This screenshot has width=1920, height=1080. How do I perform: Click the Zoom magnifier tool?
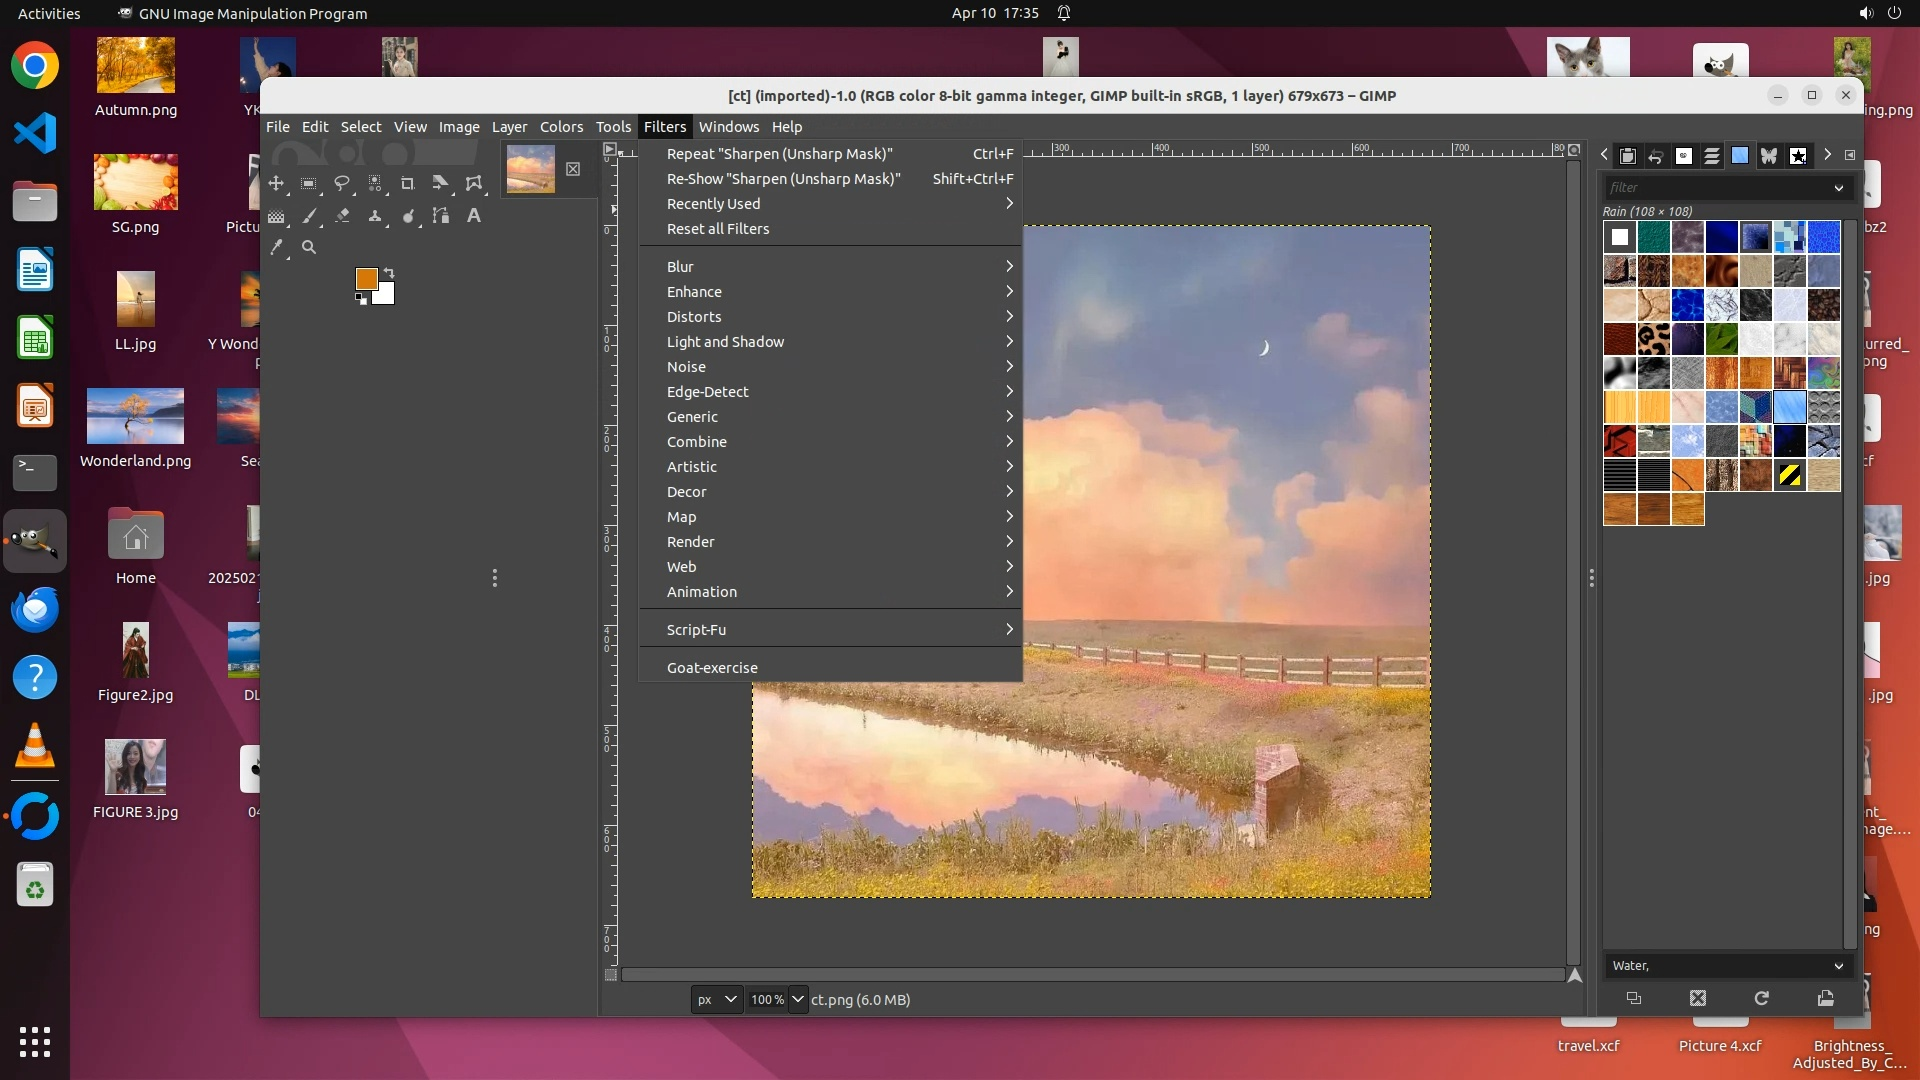pos(309,247)
